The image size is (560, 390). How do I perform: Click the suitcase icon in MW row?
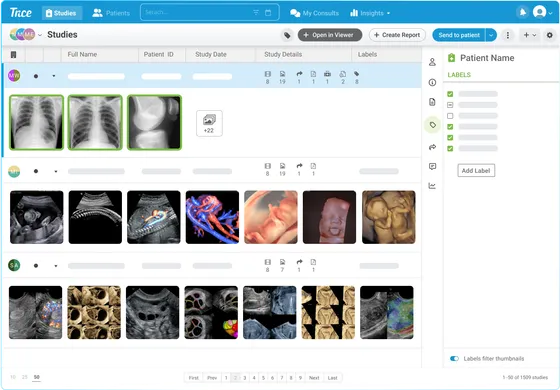pyautogui.click(x=327, y=74)
